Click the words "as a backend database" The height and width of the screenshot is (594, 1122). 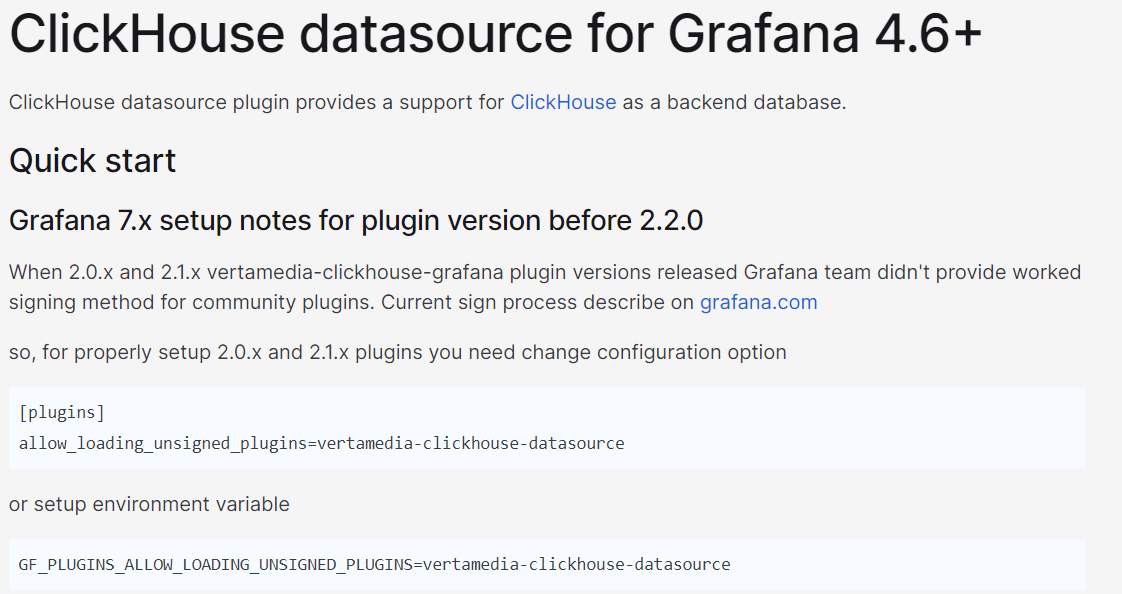[x=734, y=102]
